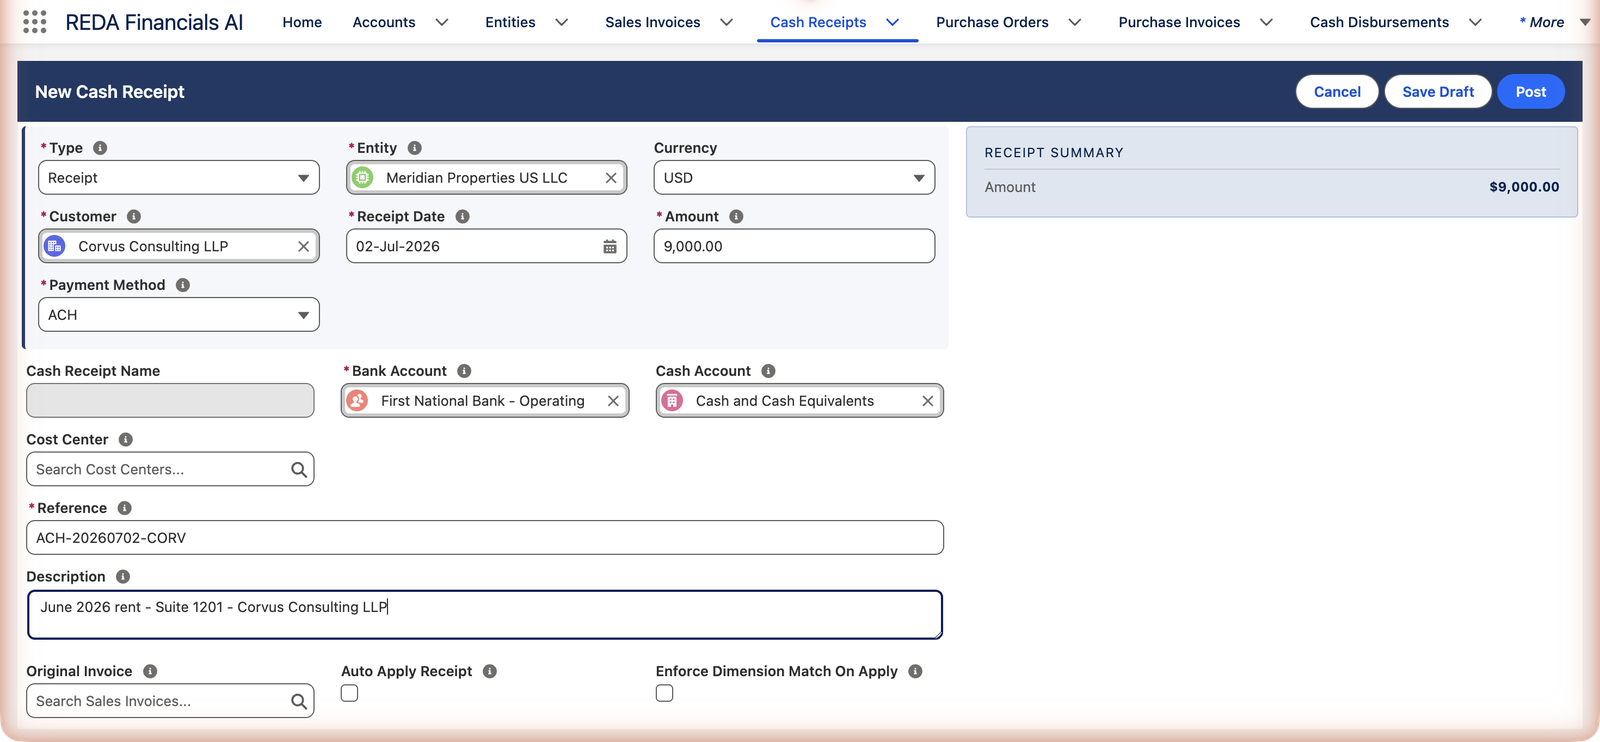Click the info icon beside Customer label

click(x=134, y=217)
